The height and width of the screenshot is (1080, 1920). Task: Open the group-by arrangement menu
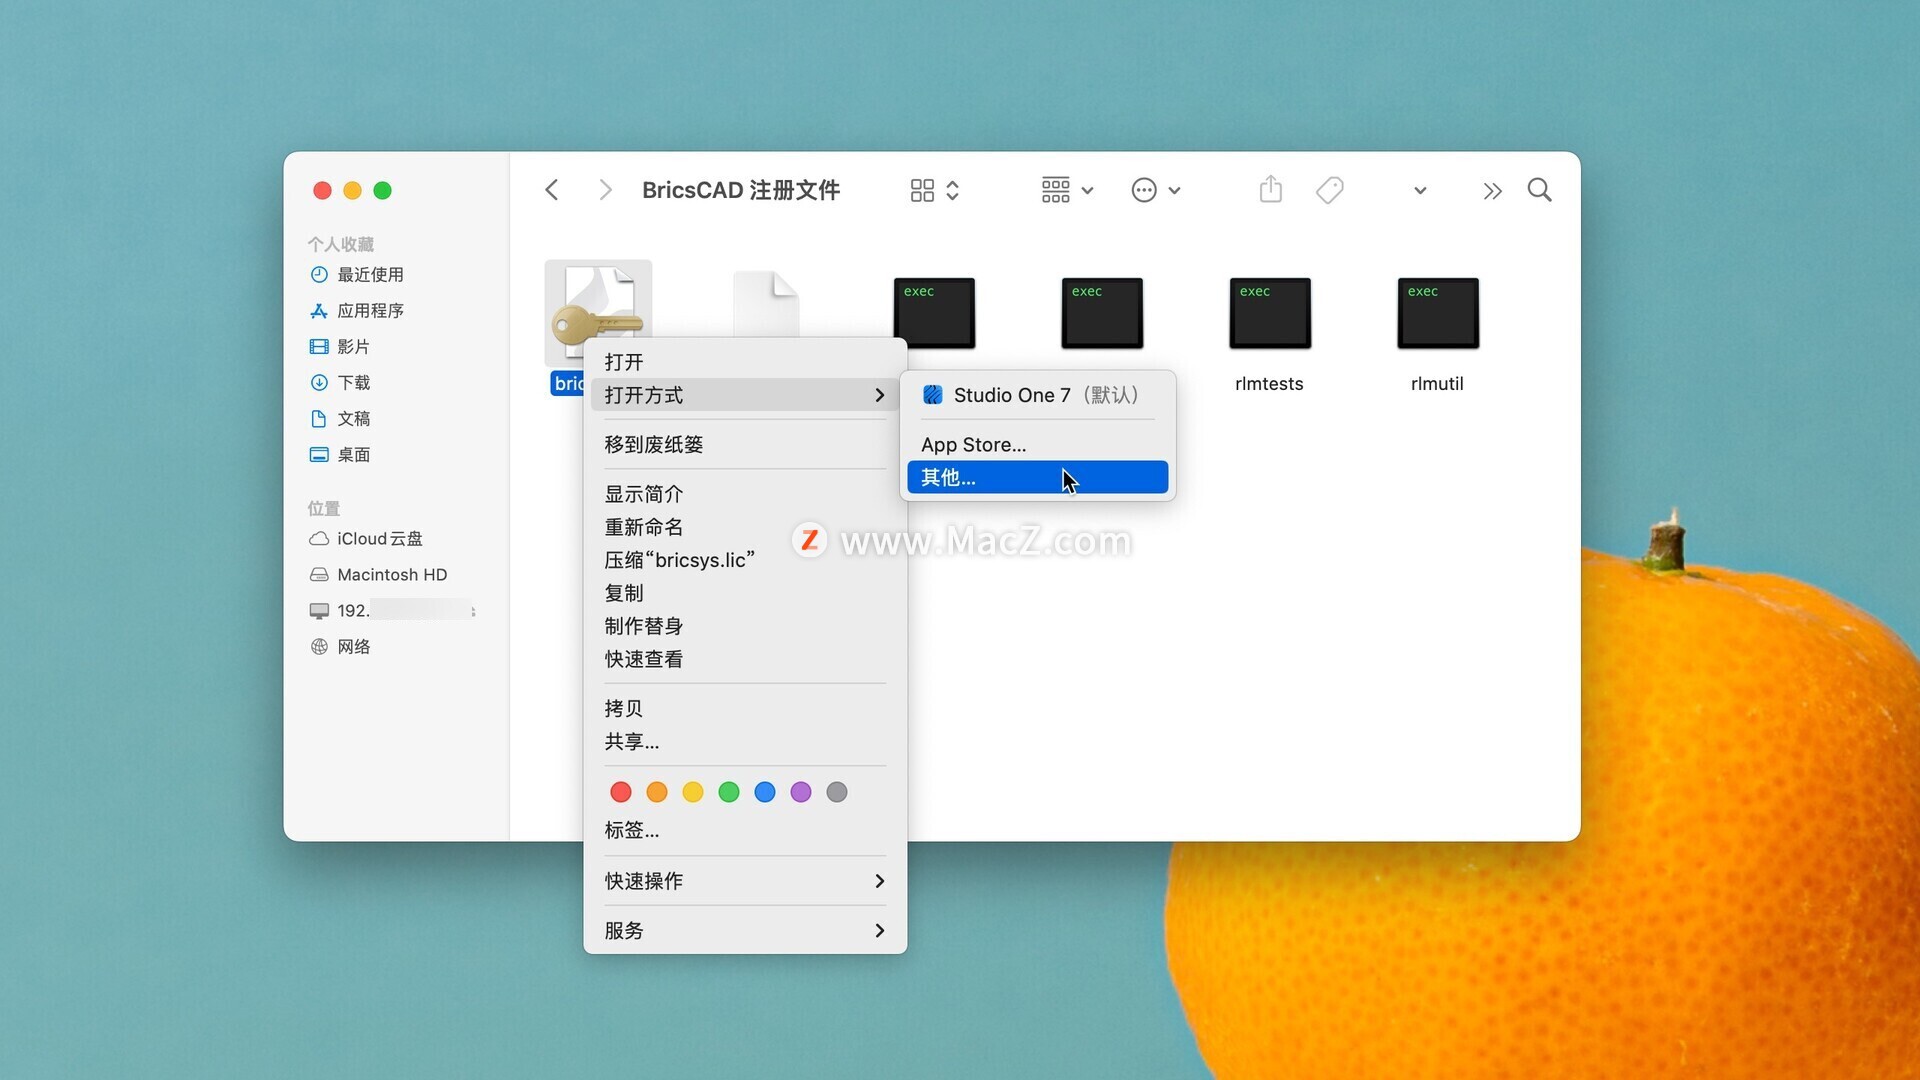pyautogui.click(x=1067, y=190)
